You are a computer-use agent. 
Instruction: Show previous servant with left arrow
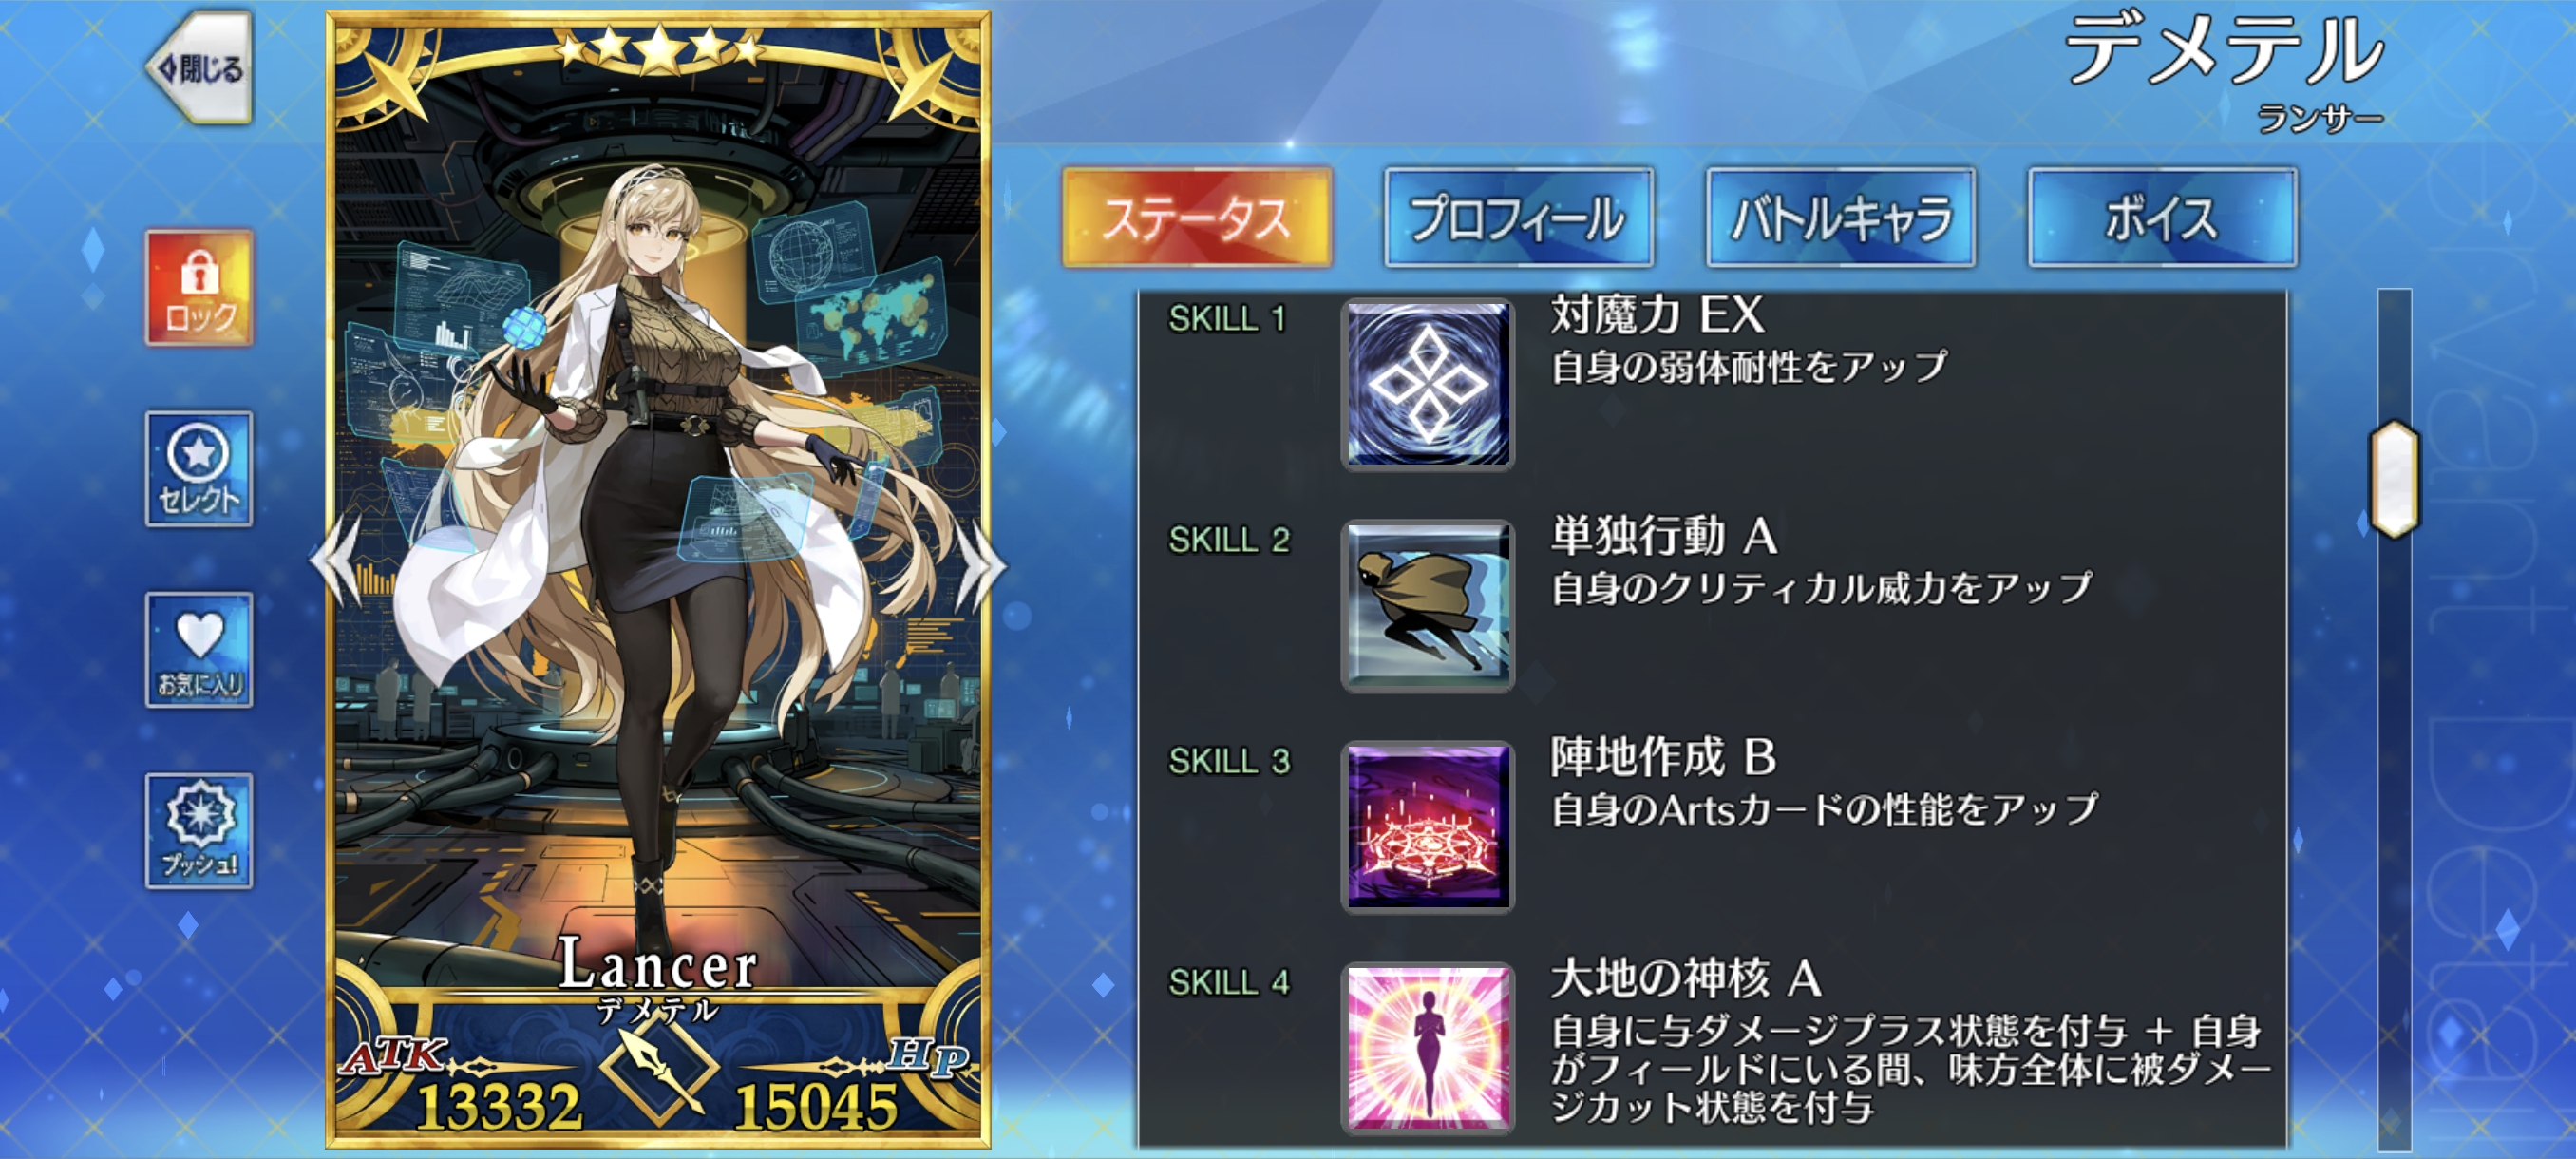coord(337,562)
